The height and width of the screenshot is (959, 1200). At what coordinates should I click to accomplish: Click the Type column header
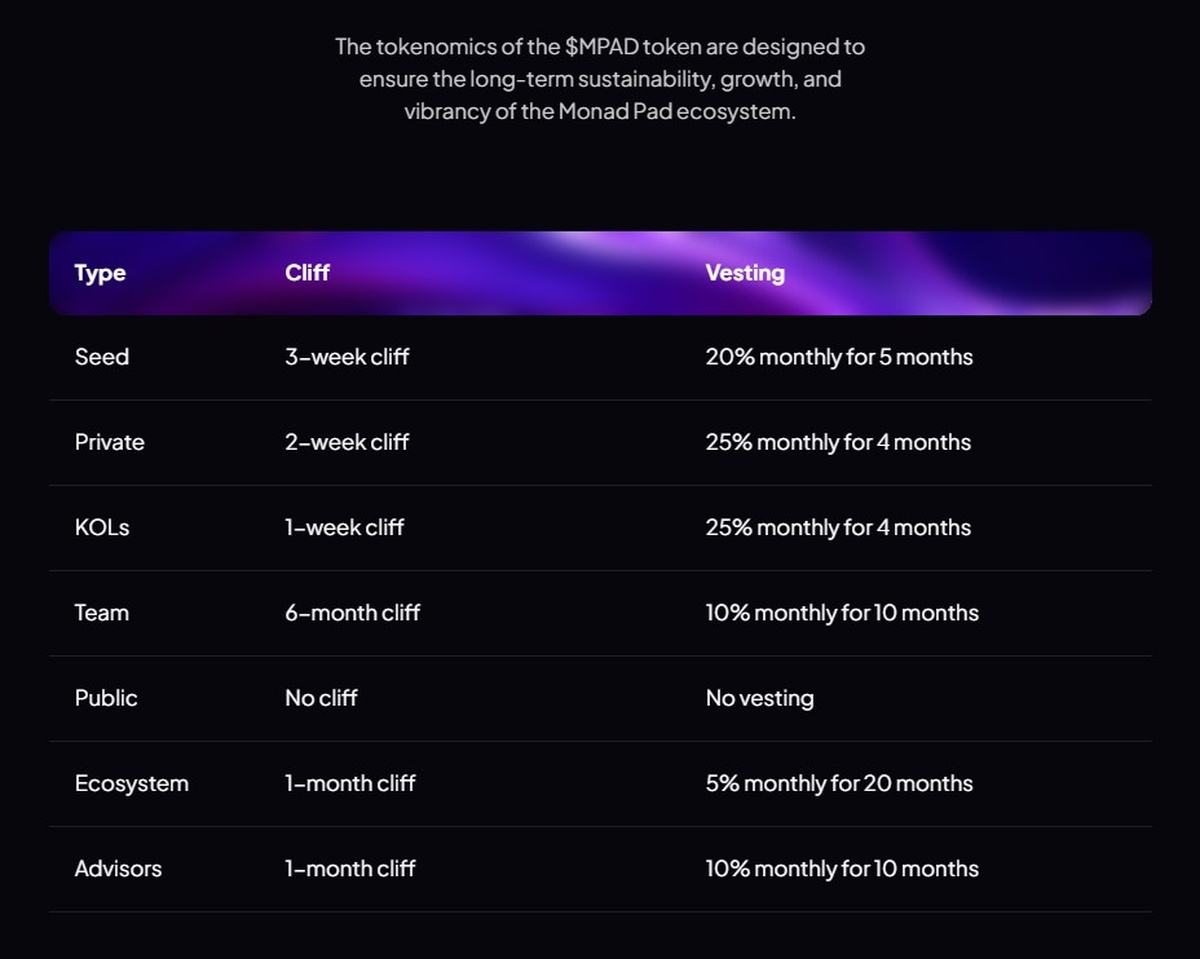pyautogui.click(x=100, y=273)
